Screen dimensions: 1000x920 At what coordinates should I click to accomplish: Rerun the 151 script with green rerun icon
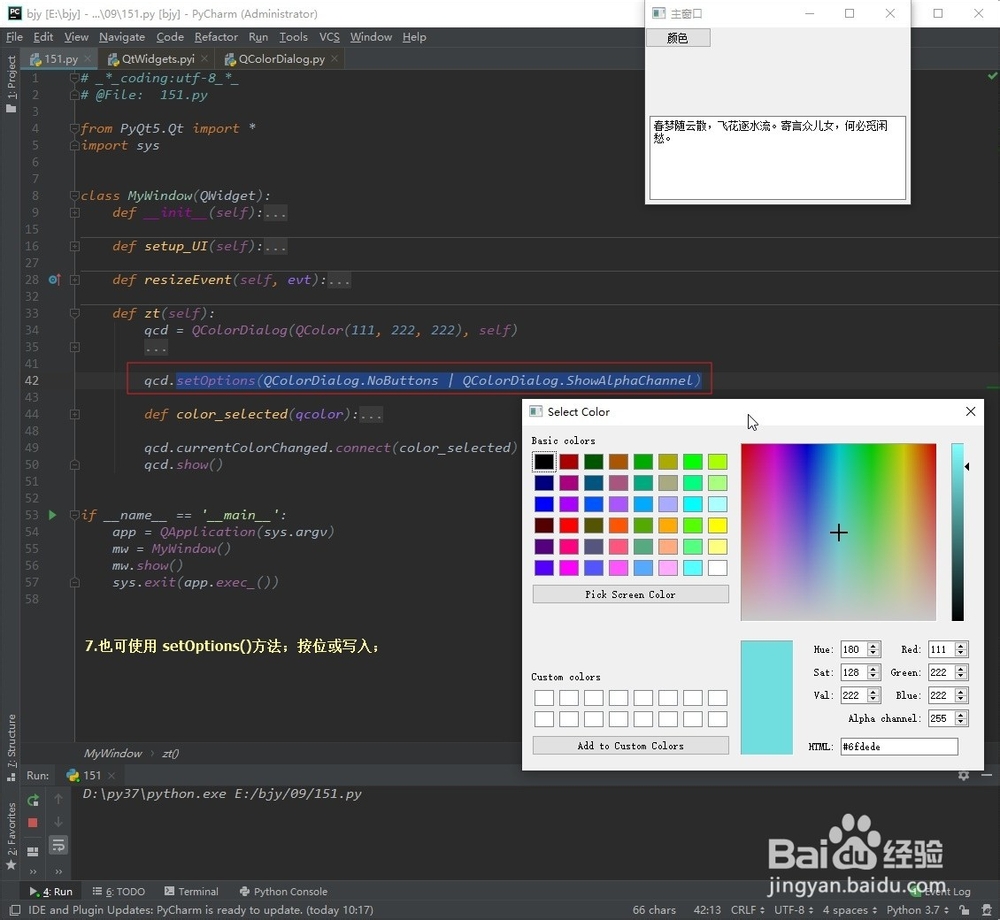coord(33,800)
